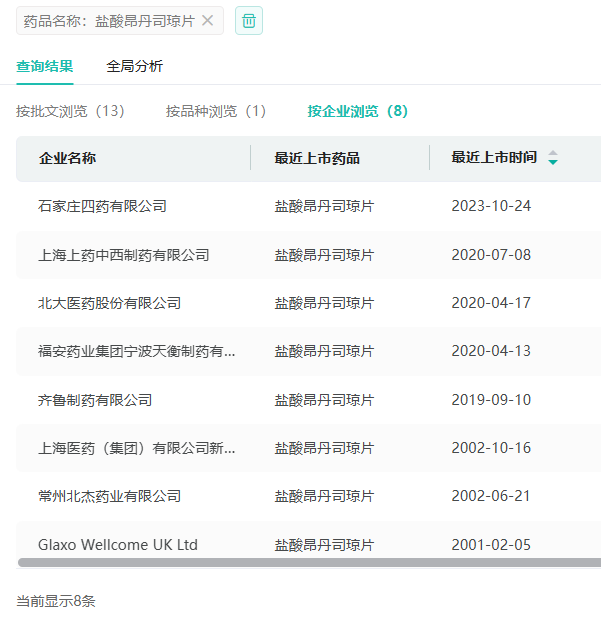
Task: Open 上海上药中西制药有限公司 company entry
Action: click(x=124, y=255)
